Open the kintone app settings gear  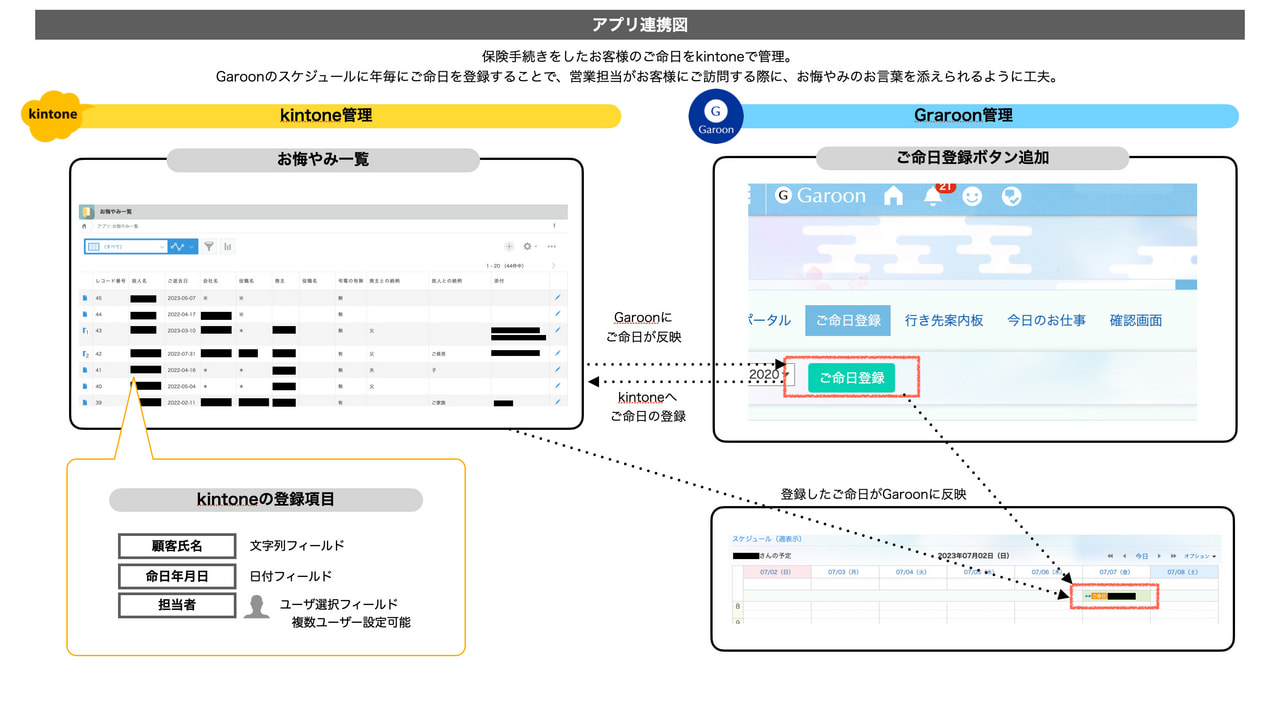tap(528, 246)
